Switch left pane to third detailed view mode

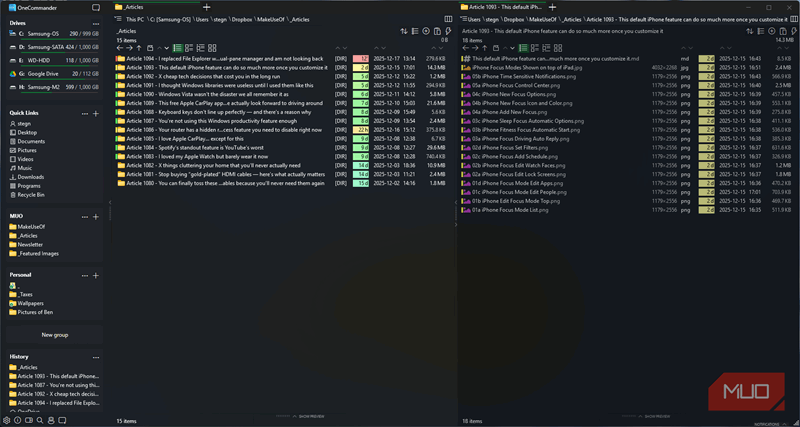point(201,48)
